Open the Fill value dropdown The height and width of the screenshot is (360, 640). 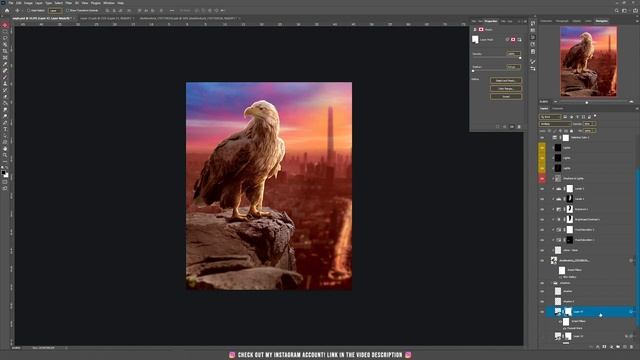coord(593,131)
